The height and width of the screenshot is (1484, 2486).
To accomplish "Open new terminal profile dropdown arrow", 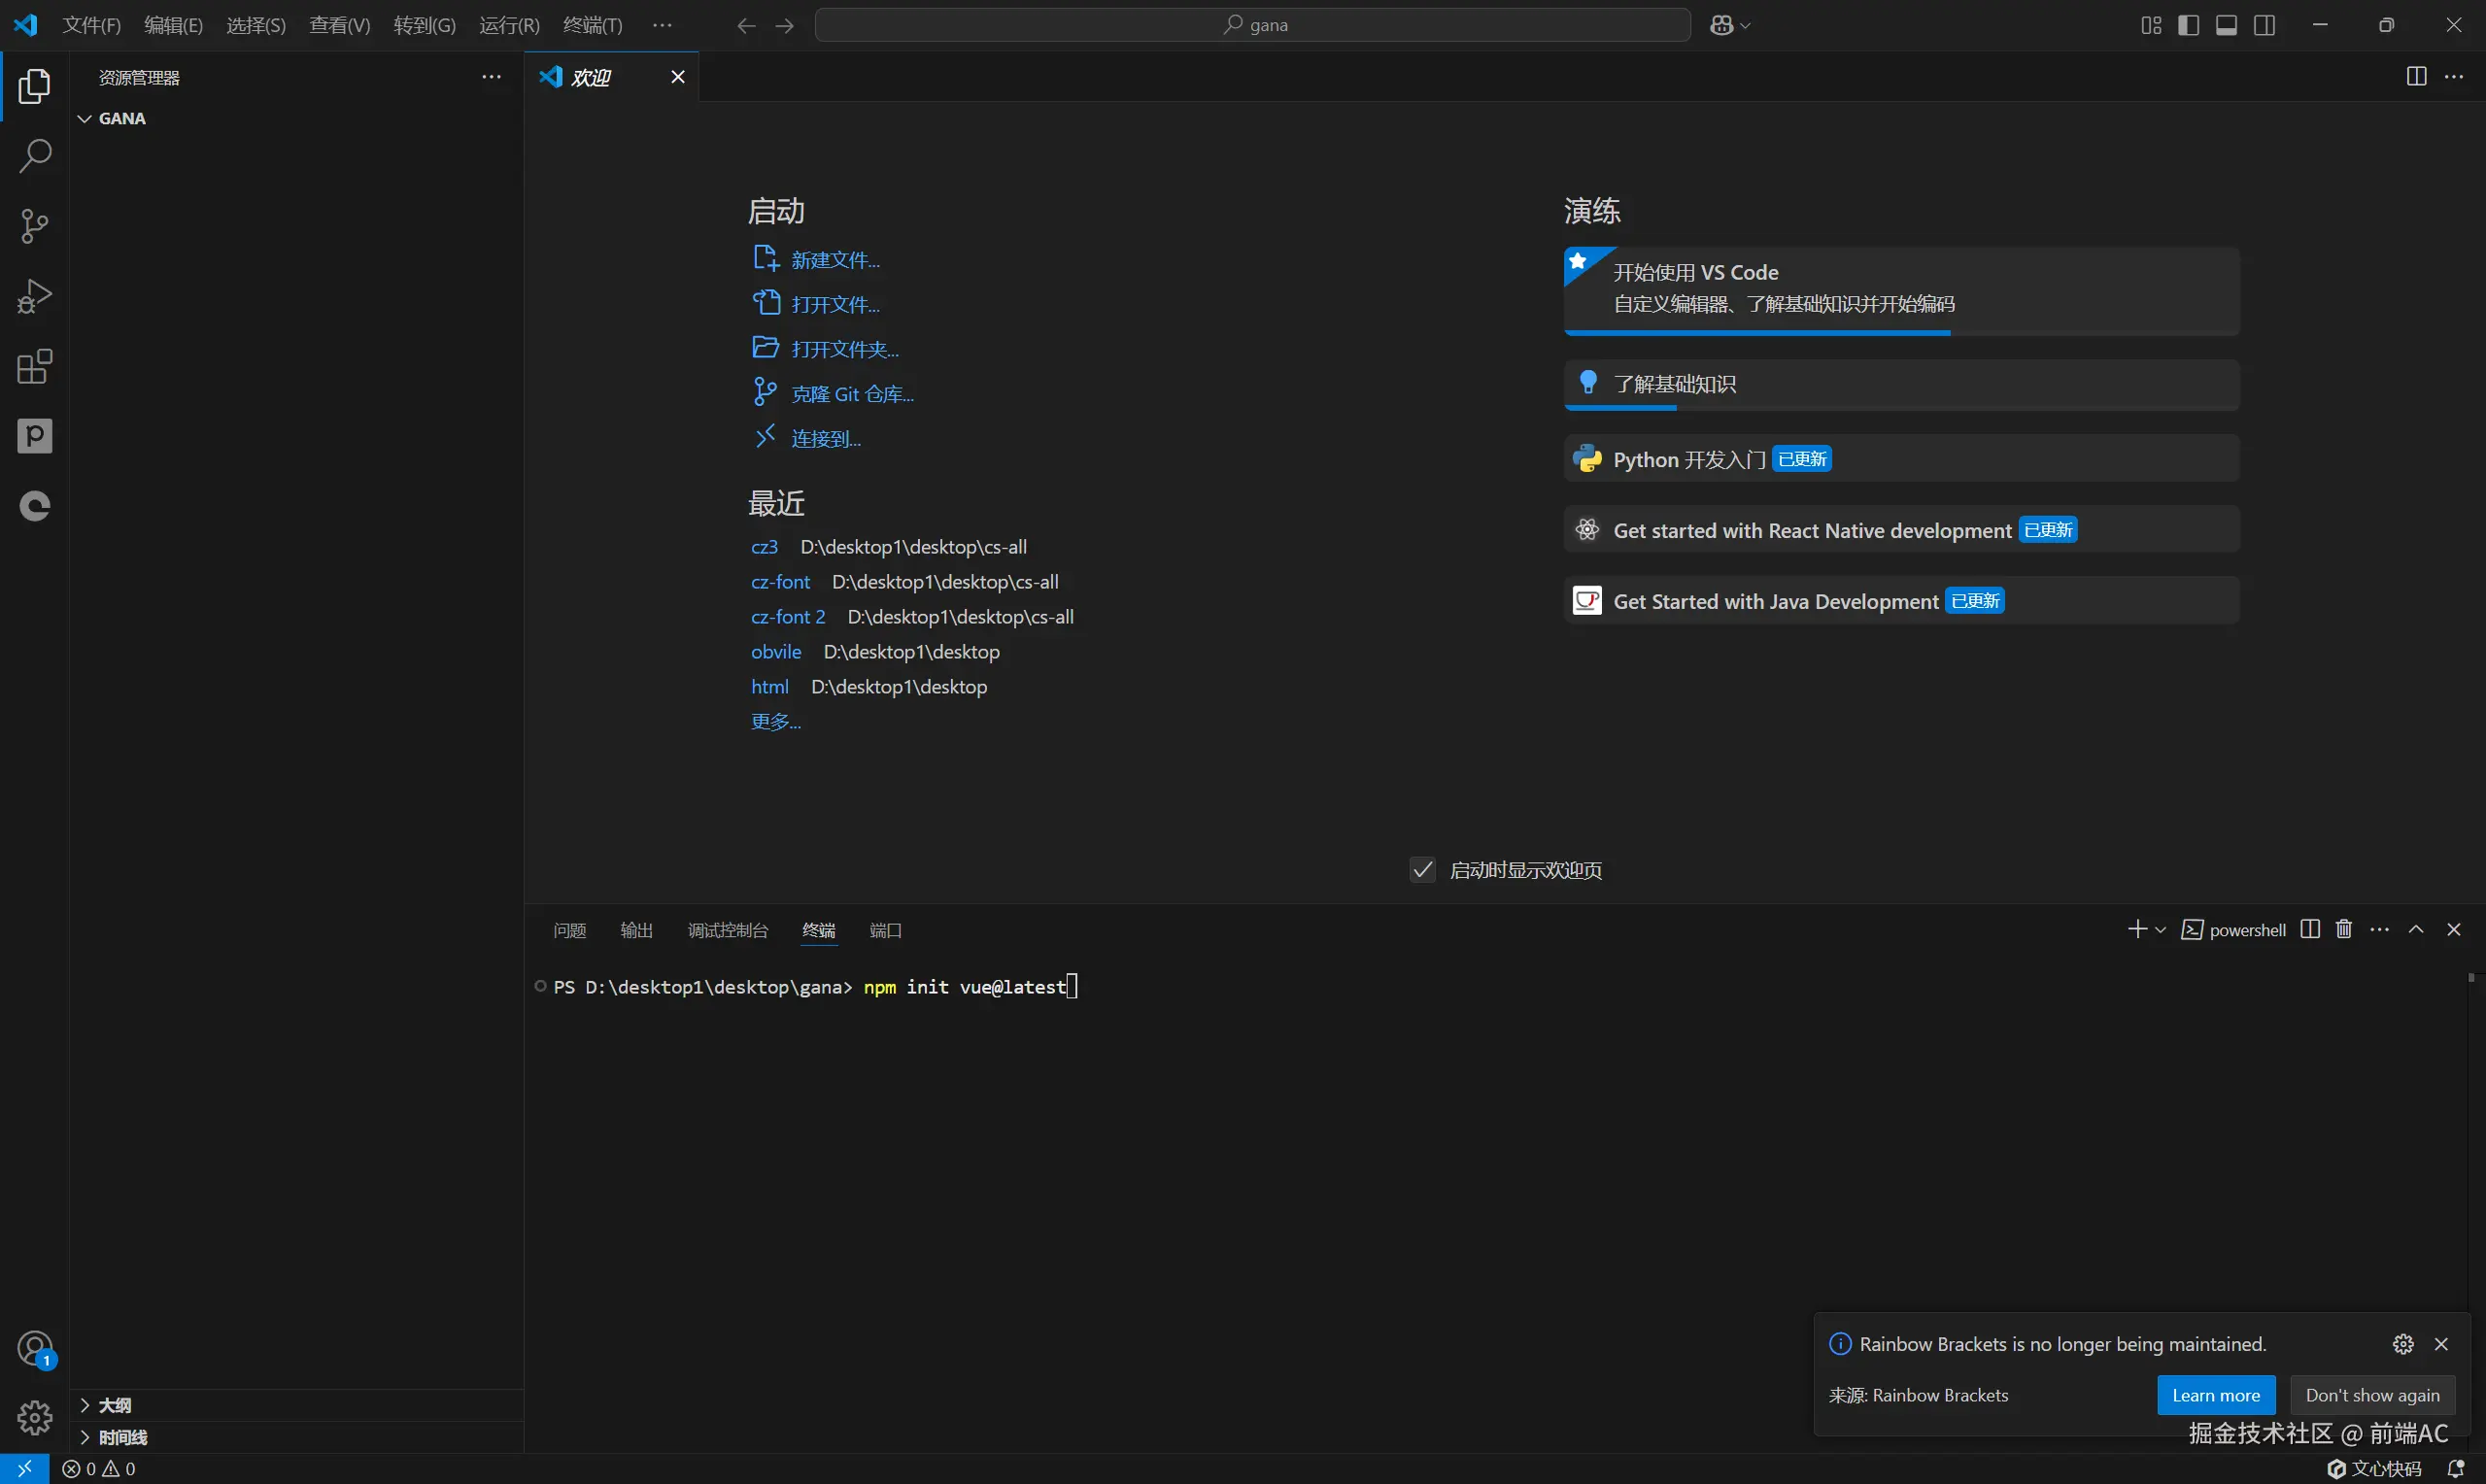I will click(x=2160, y=930).
